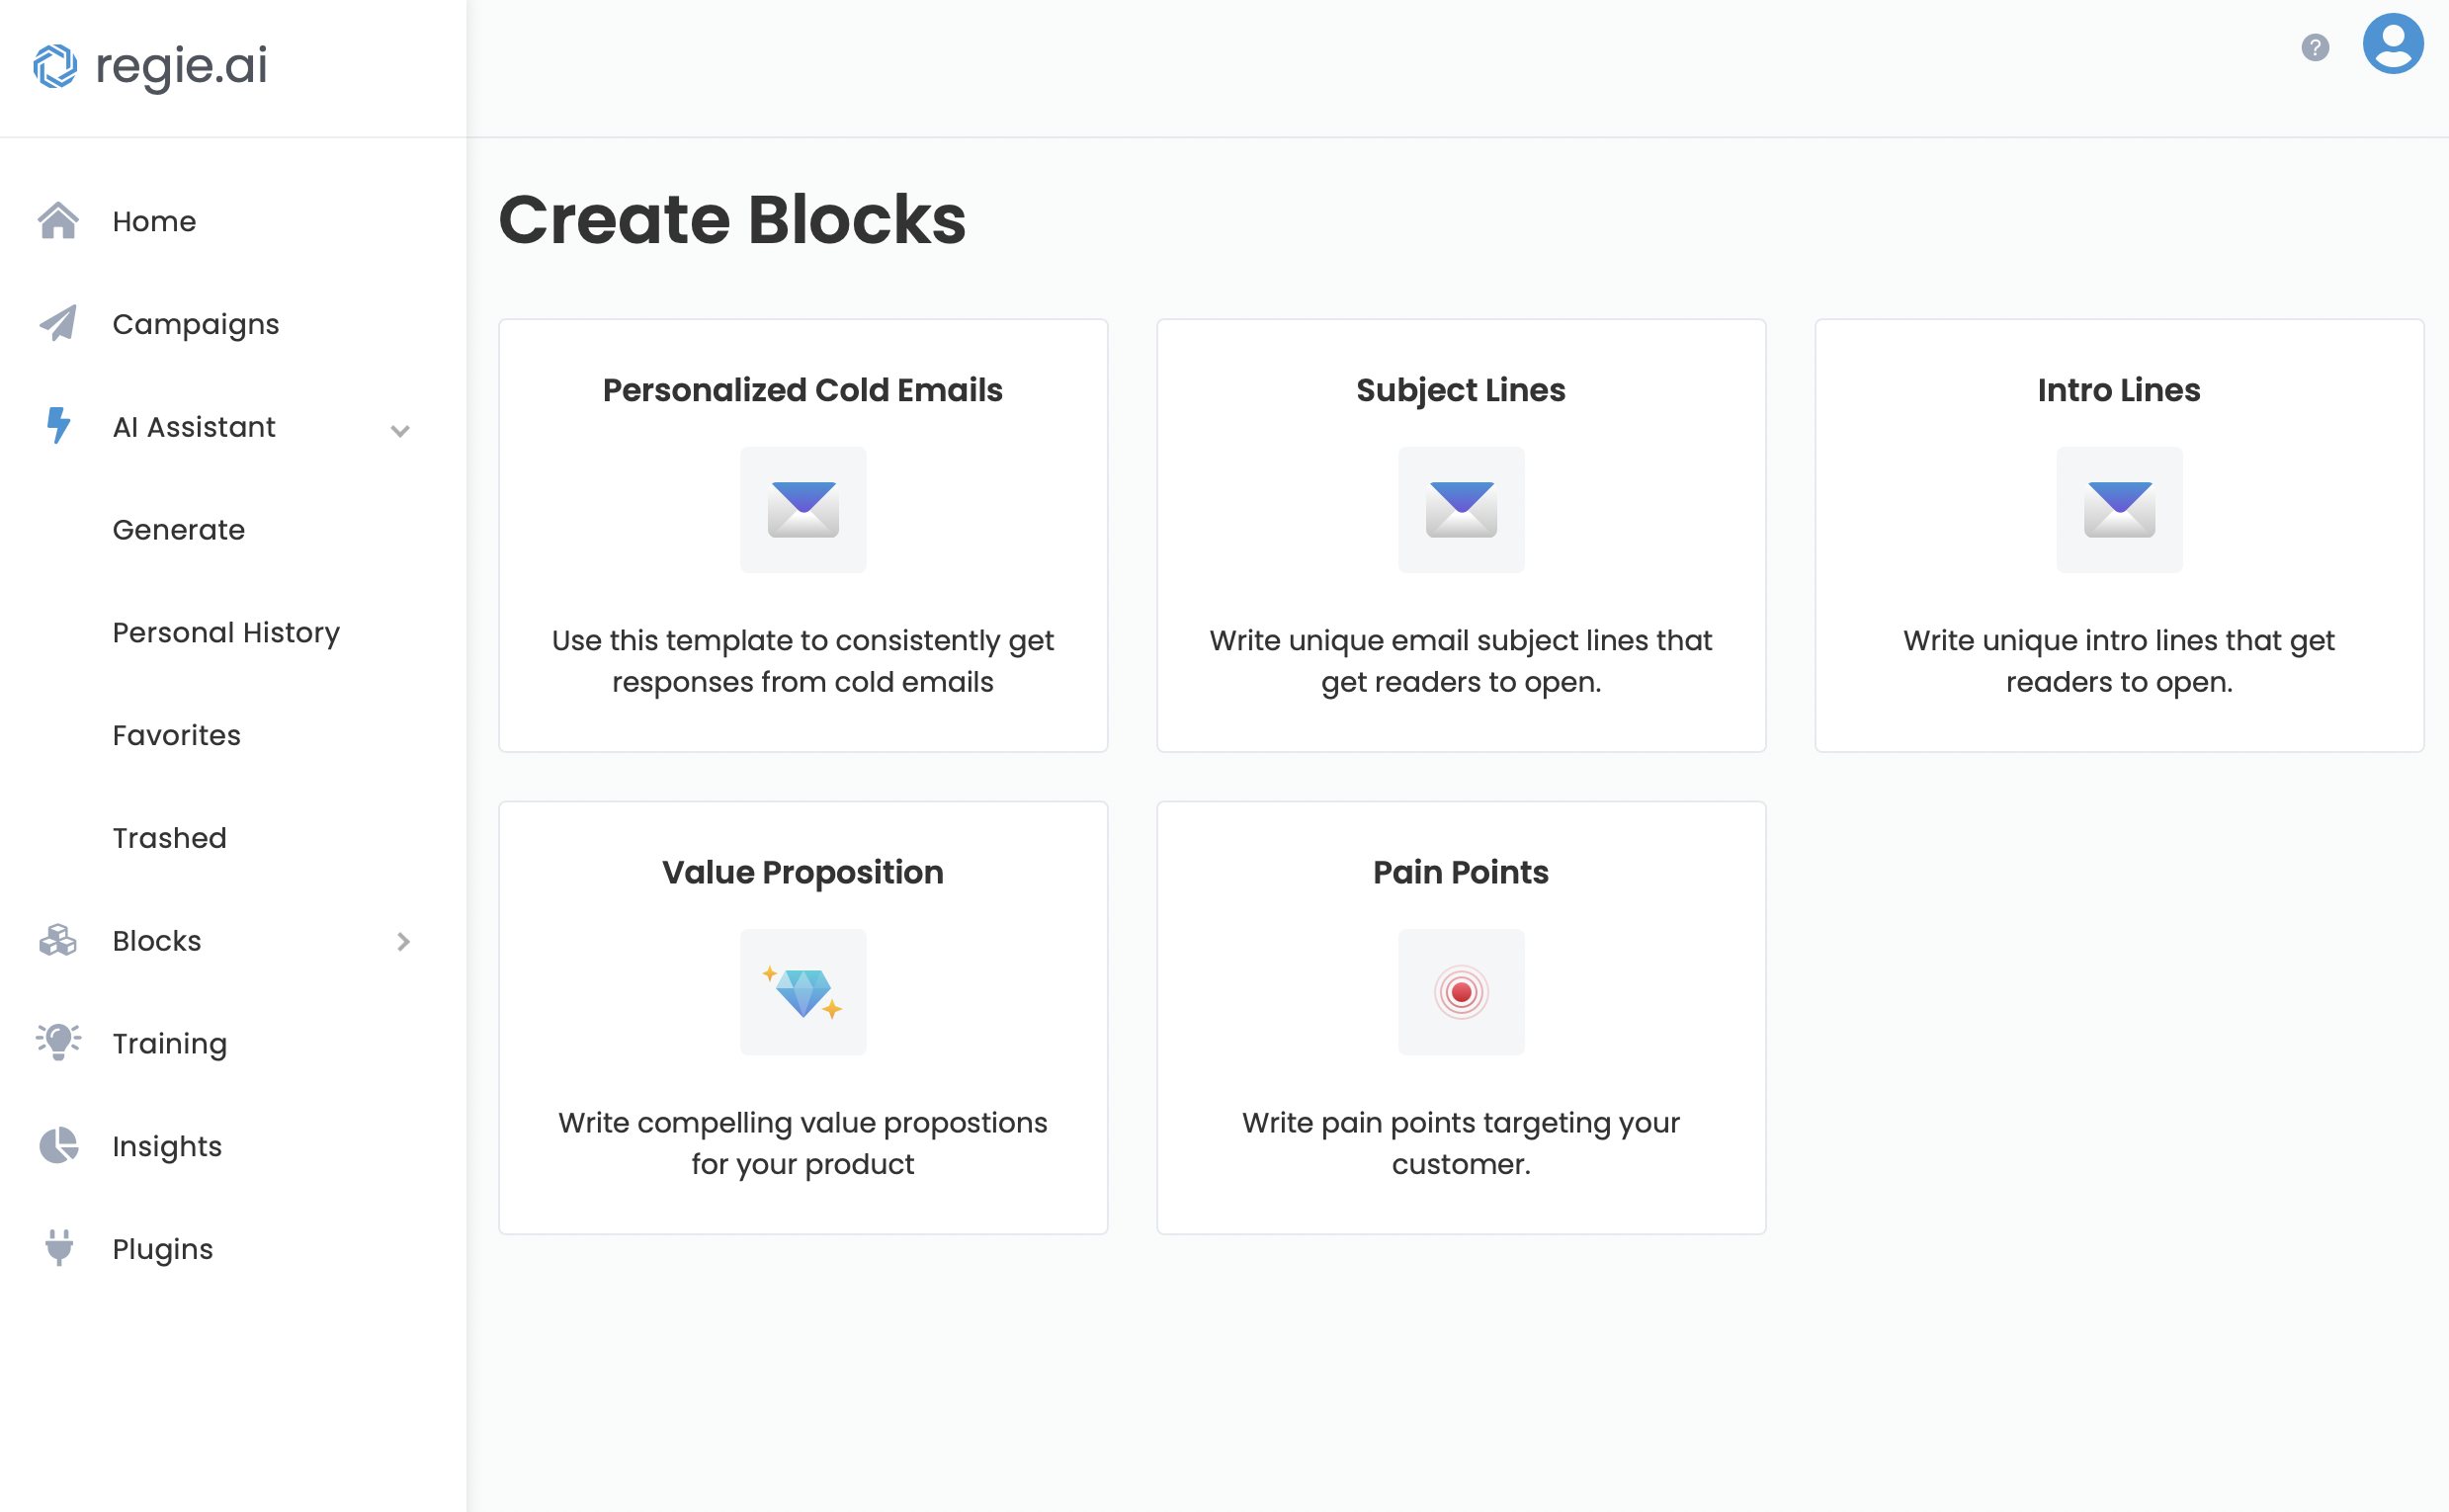Select the Subject Lines card

point(1461,535)
